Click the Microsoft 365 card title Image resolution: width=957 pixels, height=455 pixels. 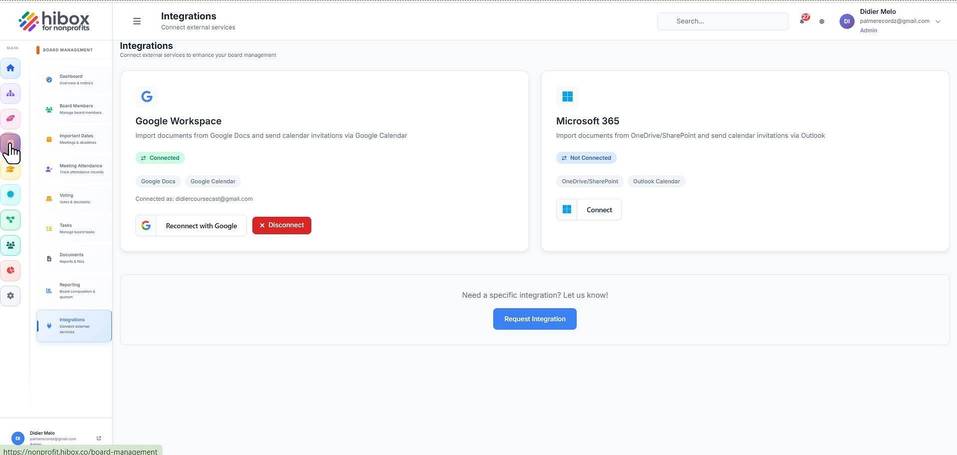tap(587, 121)
